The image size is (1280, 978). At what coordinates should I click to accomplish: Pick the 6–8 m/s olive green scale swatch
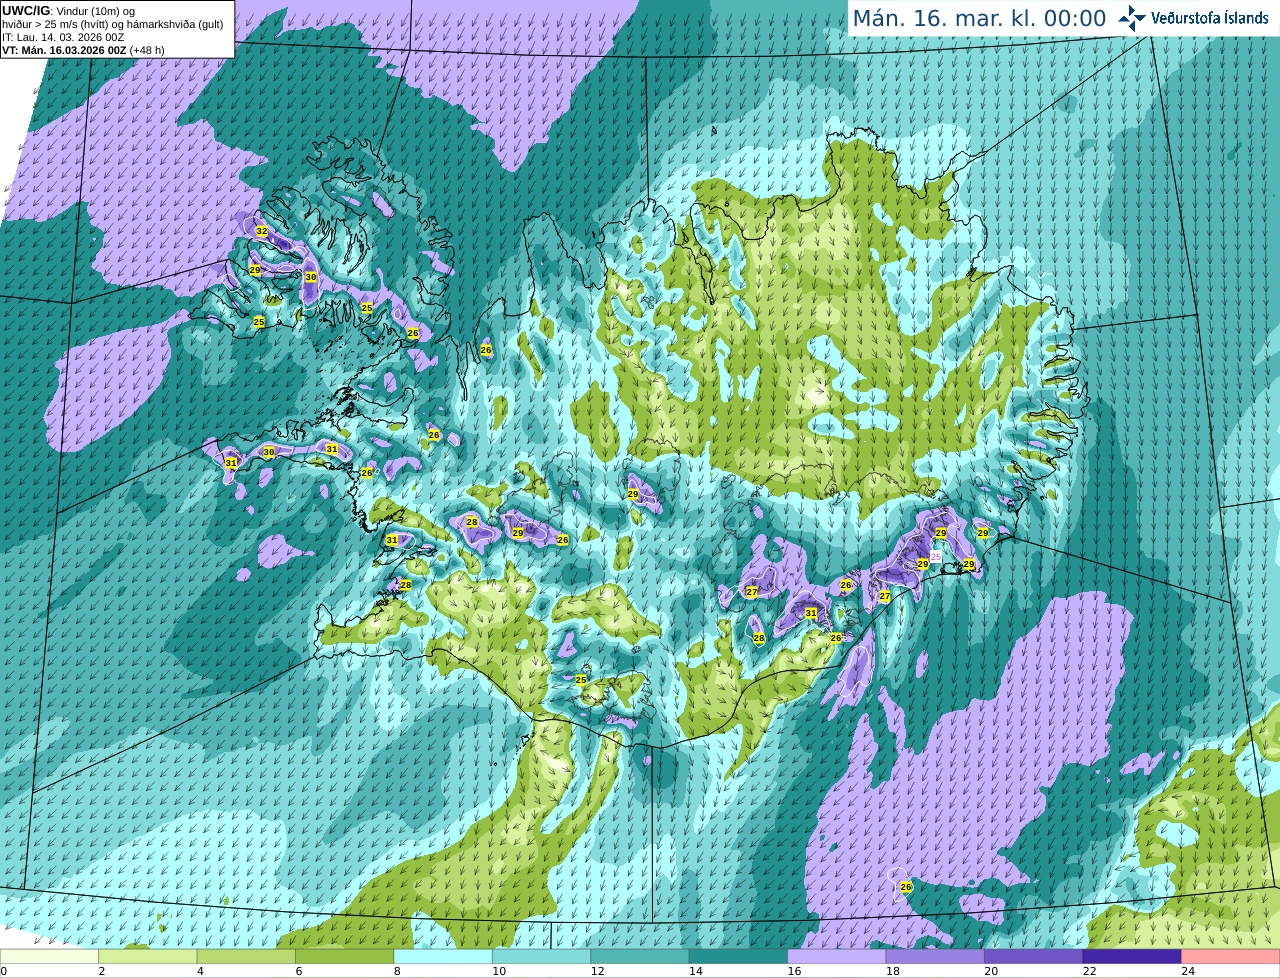coord(345,956)
